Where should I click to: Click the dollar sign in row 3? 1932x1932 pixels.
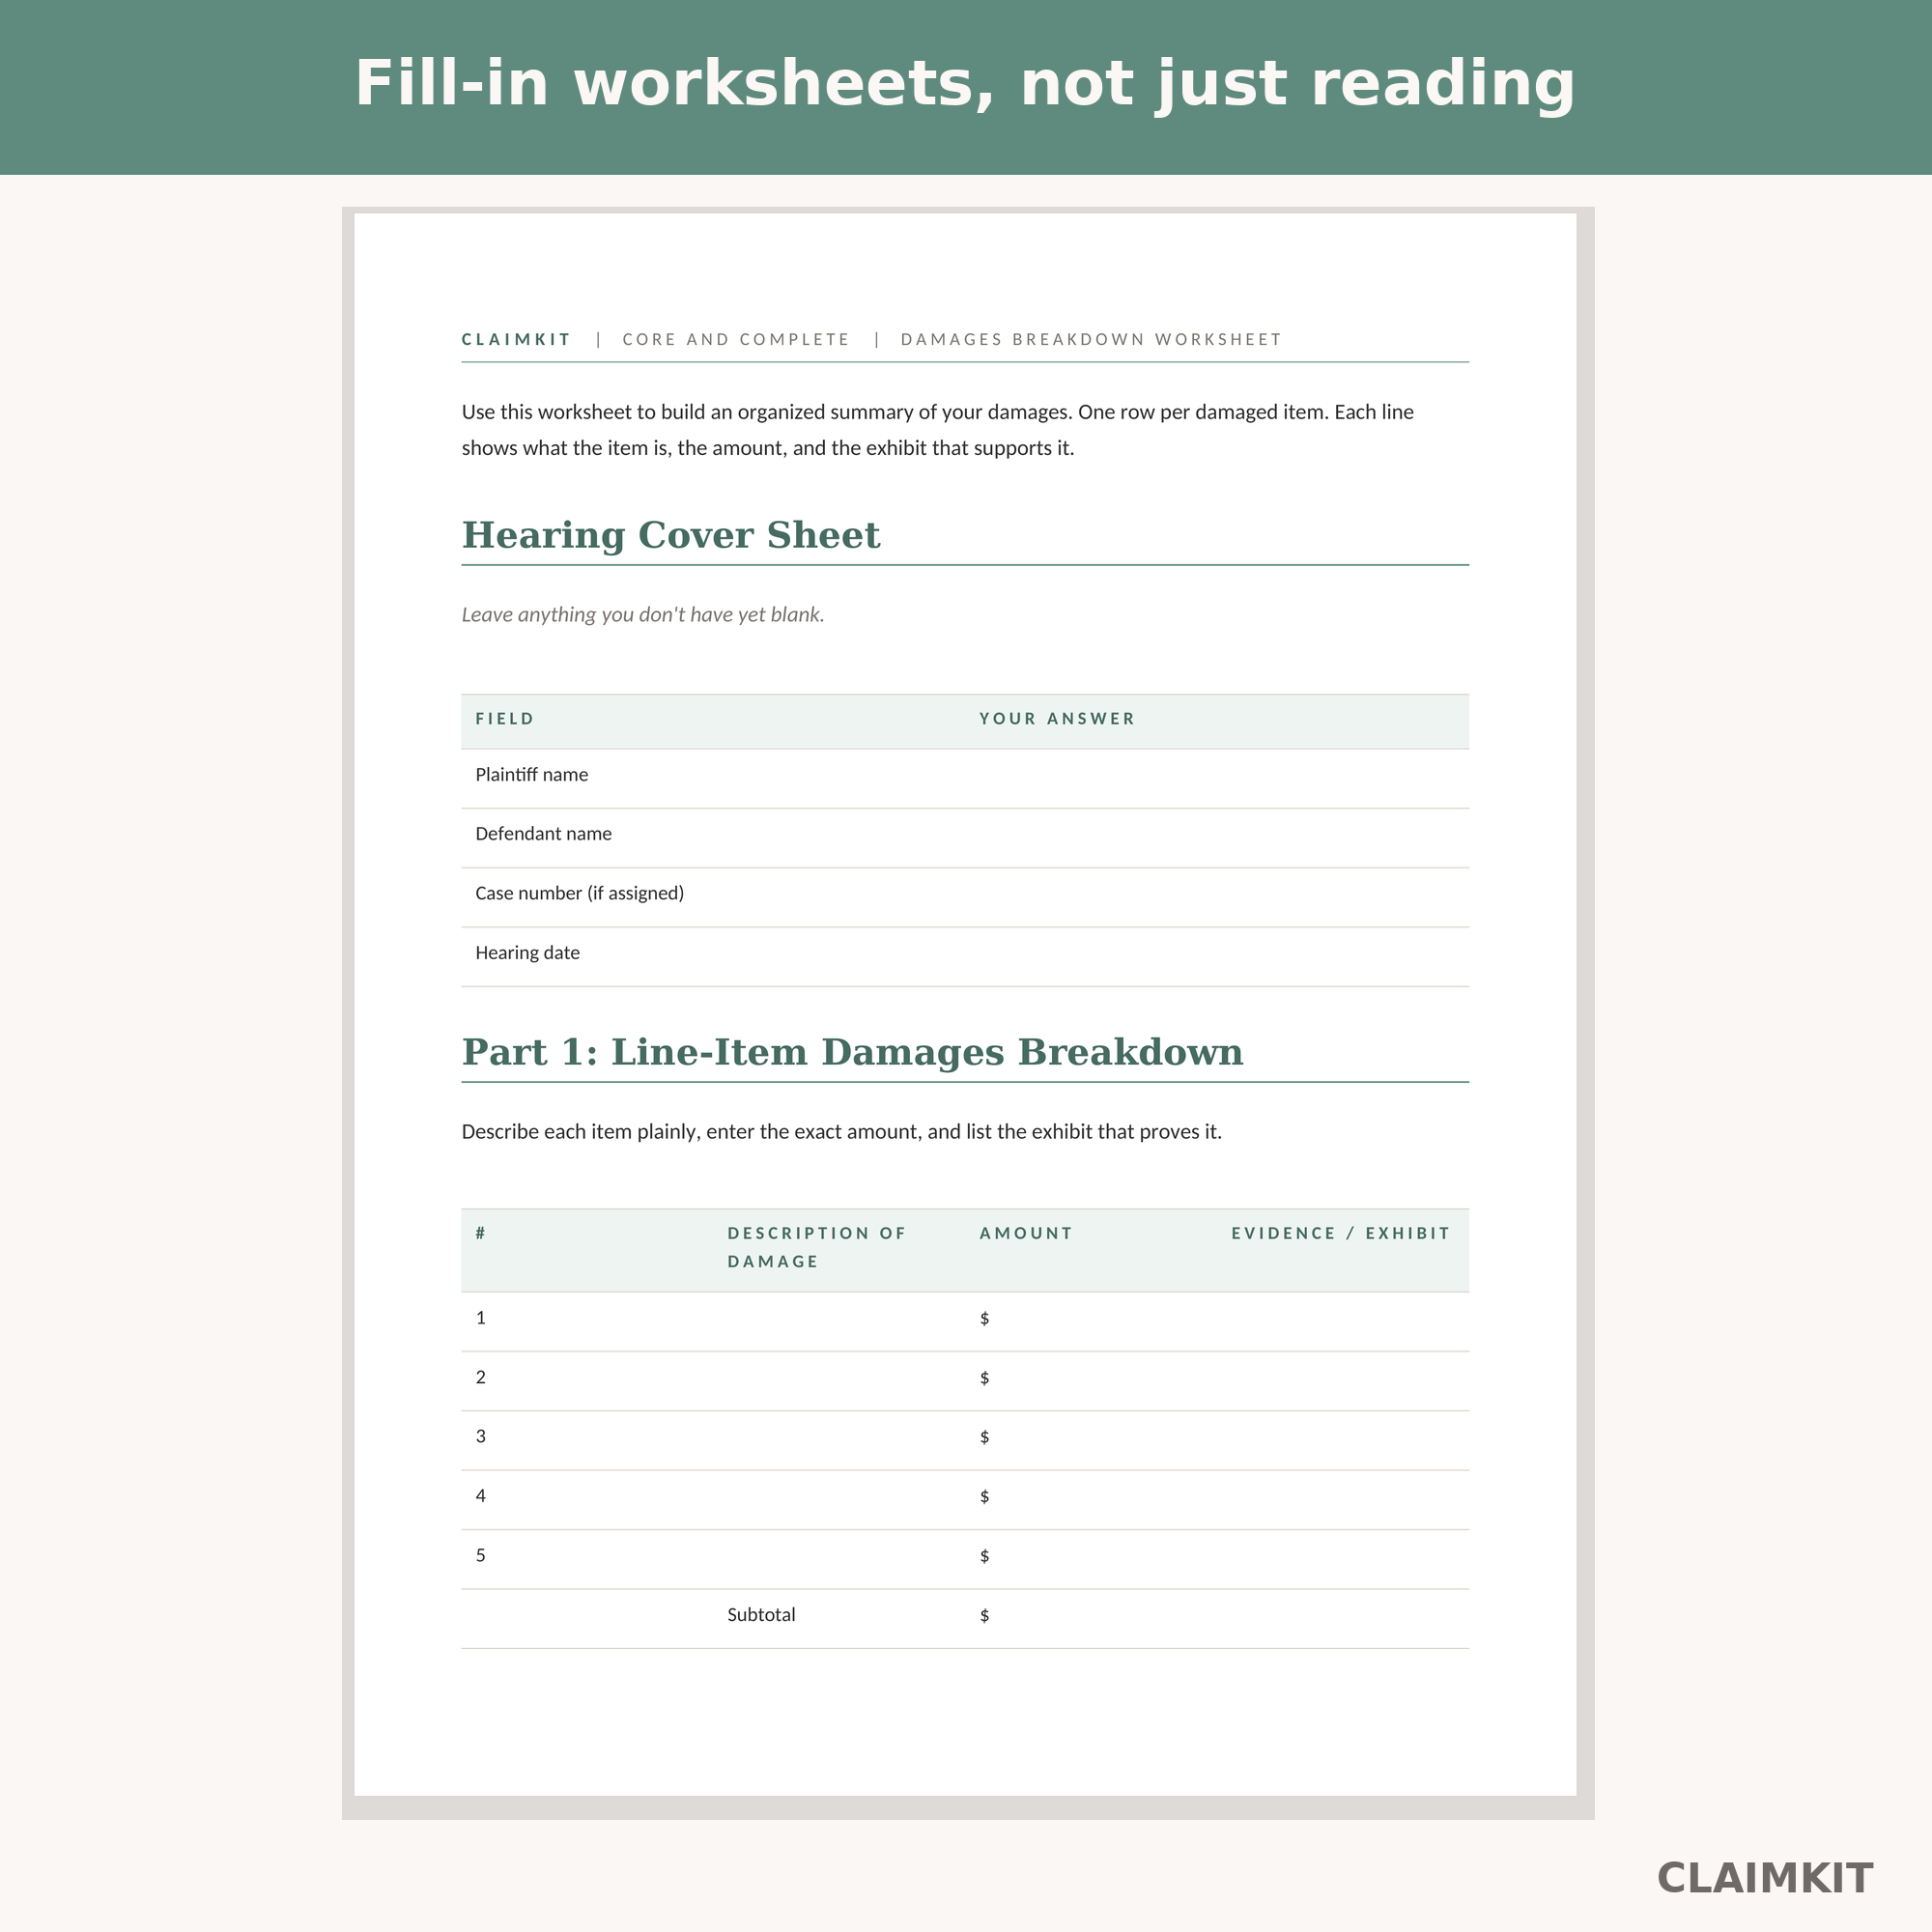click(985, 1437)
